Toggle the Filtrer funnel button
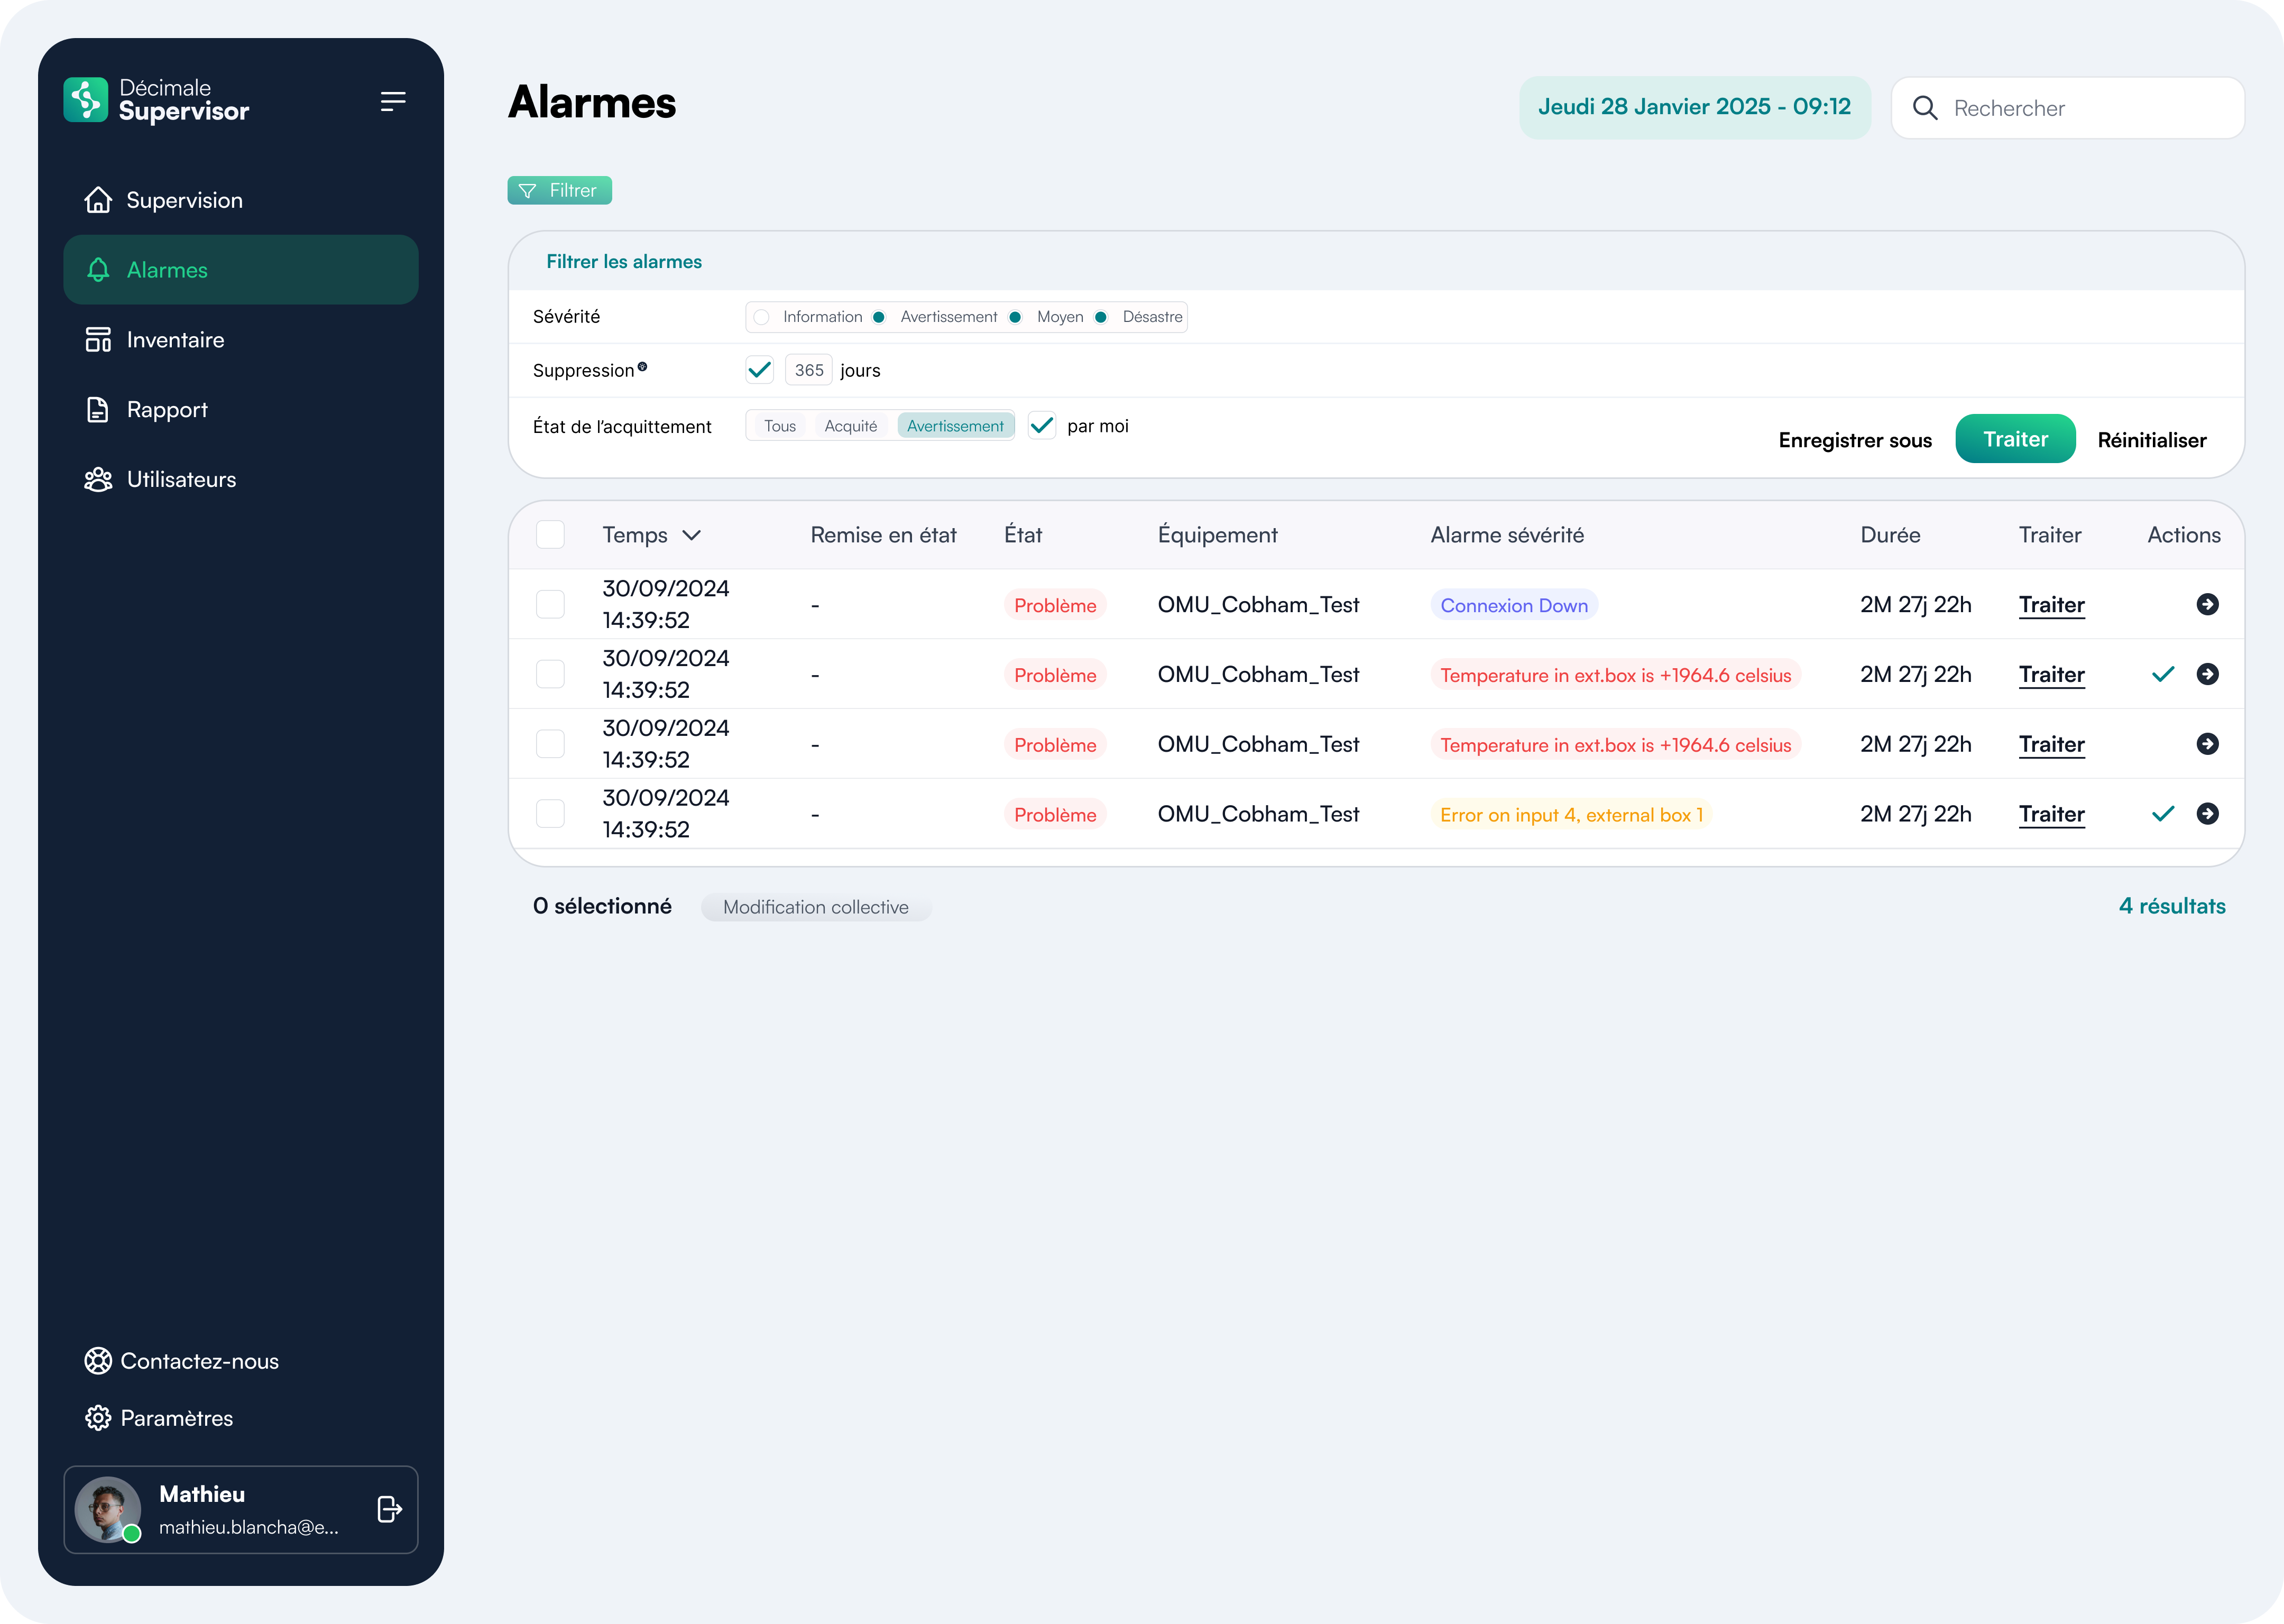This screenshot has width=2284, height=1624. click(560, 190)
